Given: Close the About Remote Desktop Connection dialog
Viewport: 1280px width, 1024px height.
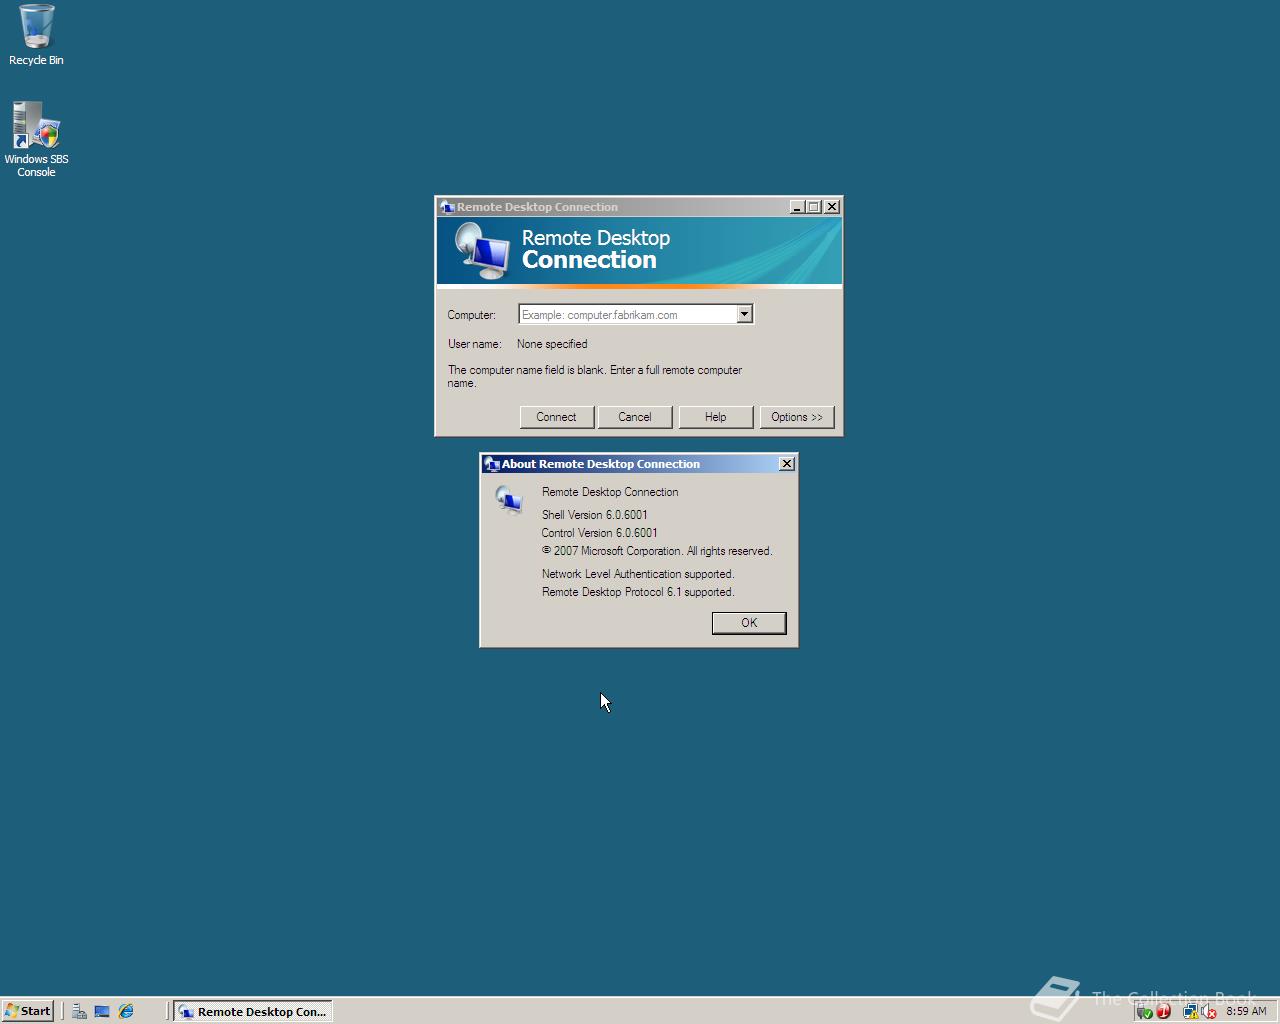Looking at the screenshot, I should (787, 464).
